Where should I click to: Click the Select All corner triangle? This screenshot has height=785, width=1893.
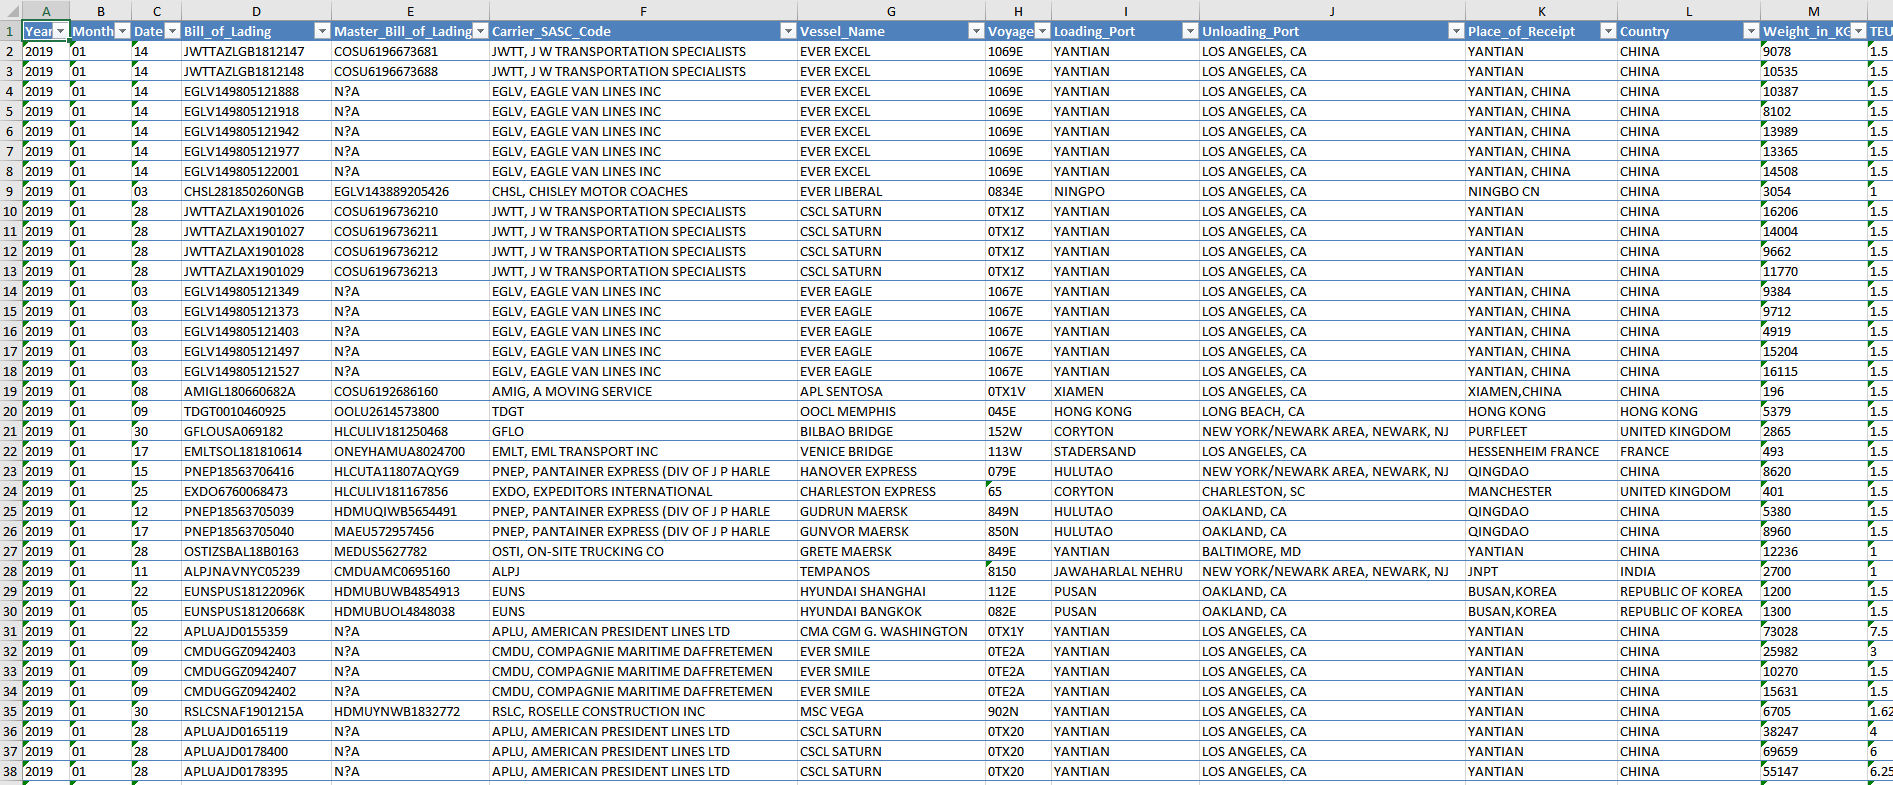[10, 11]
